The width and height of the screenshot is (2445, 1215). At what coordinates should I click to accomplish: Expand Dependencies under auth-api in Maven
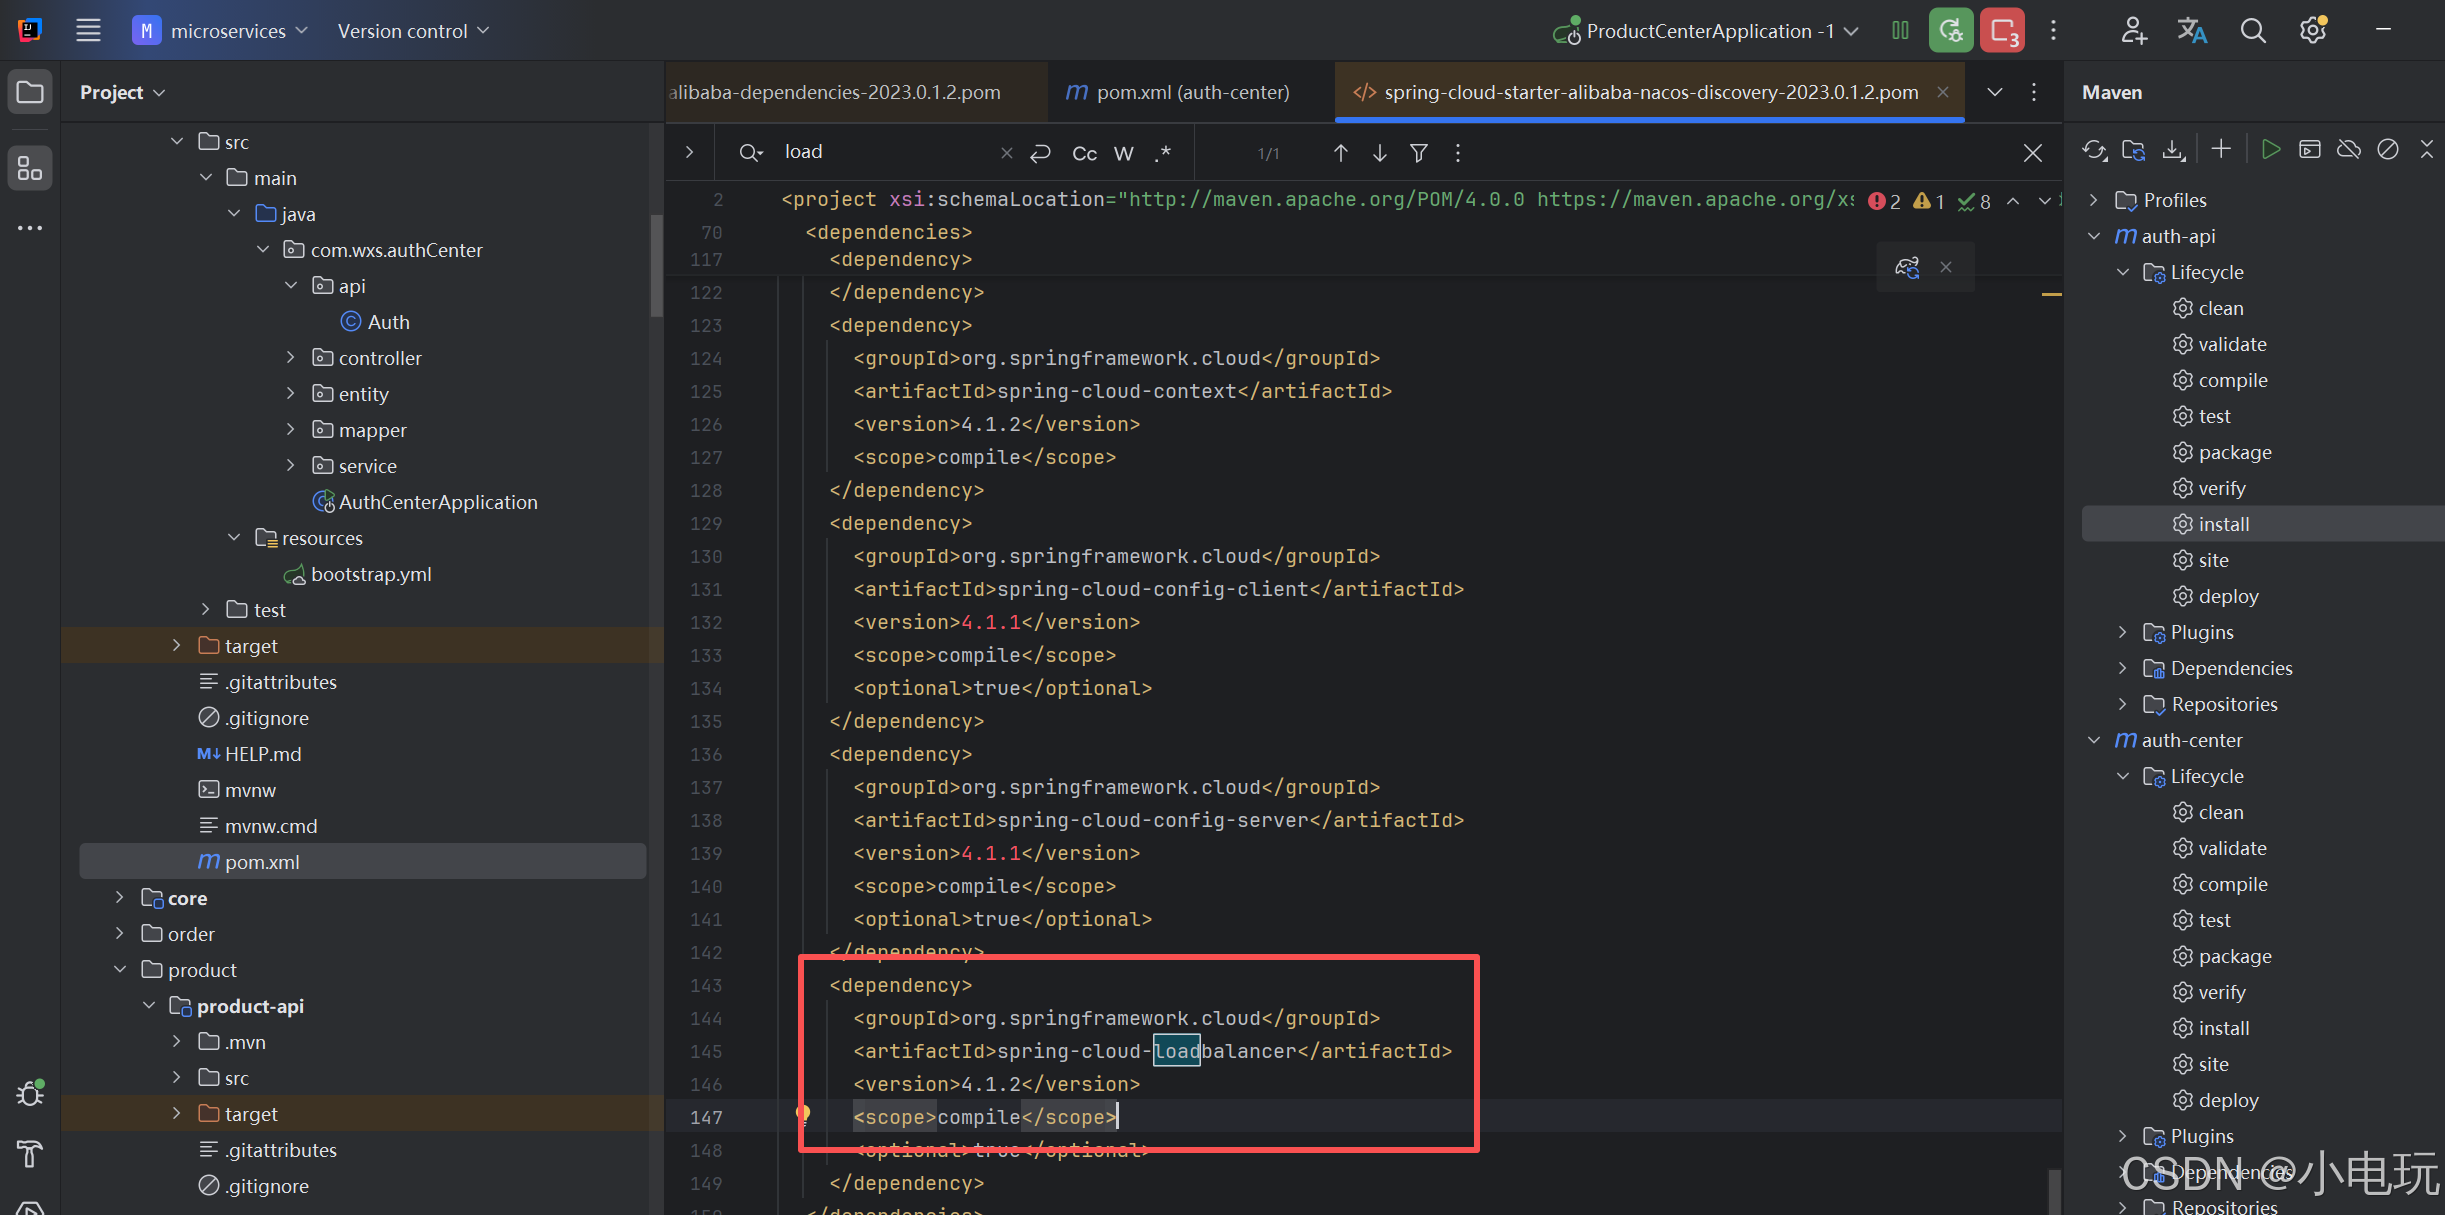pos(2123,668)
